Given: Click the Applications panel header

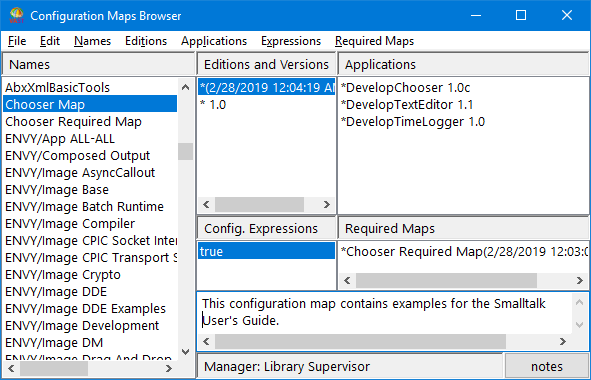Looking at the screenshot, I should point(463,64).
